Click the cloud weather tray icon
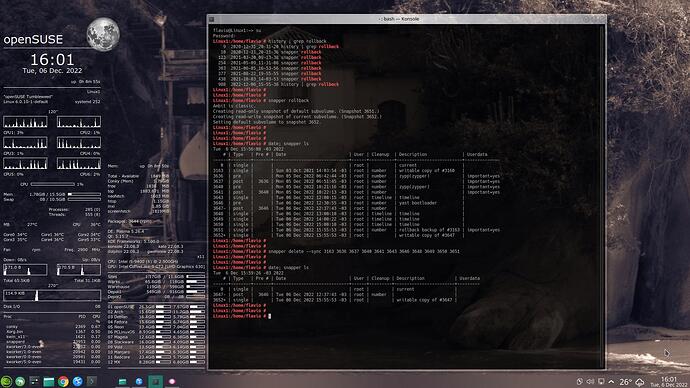 (639, 382)
